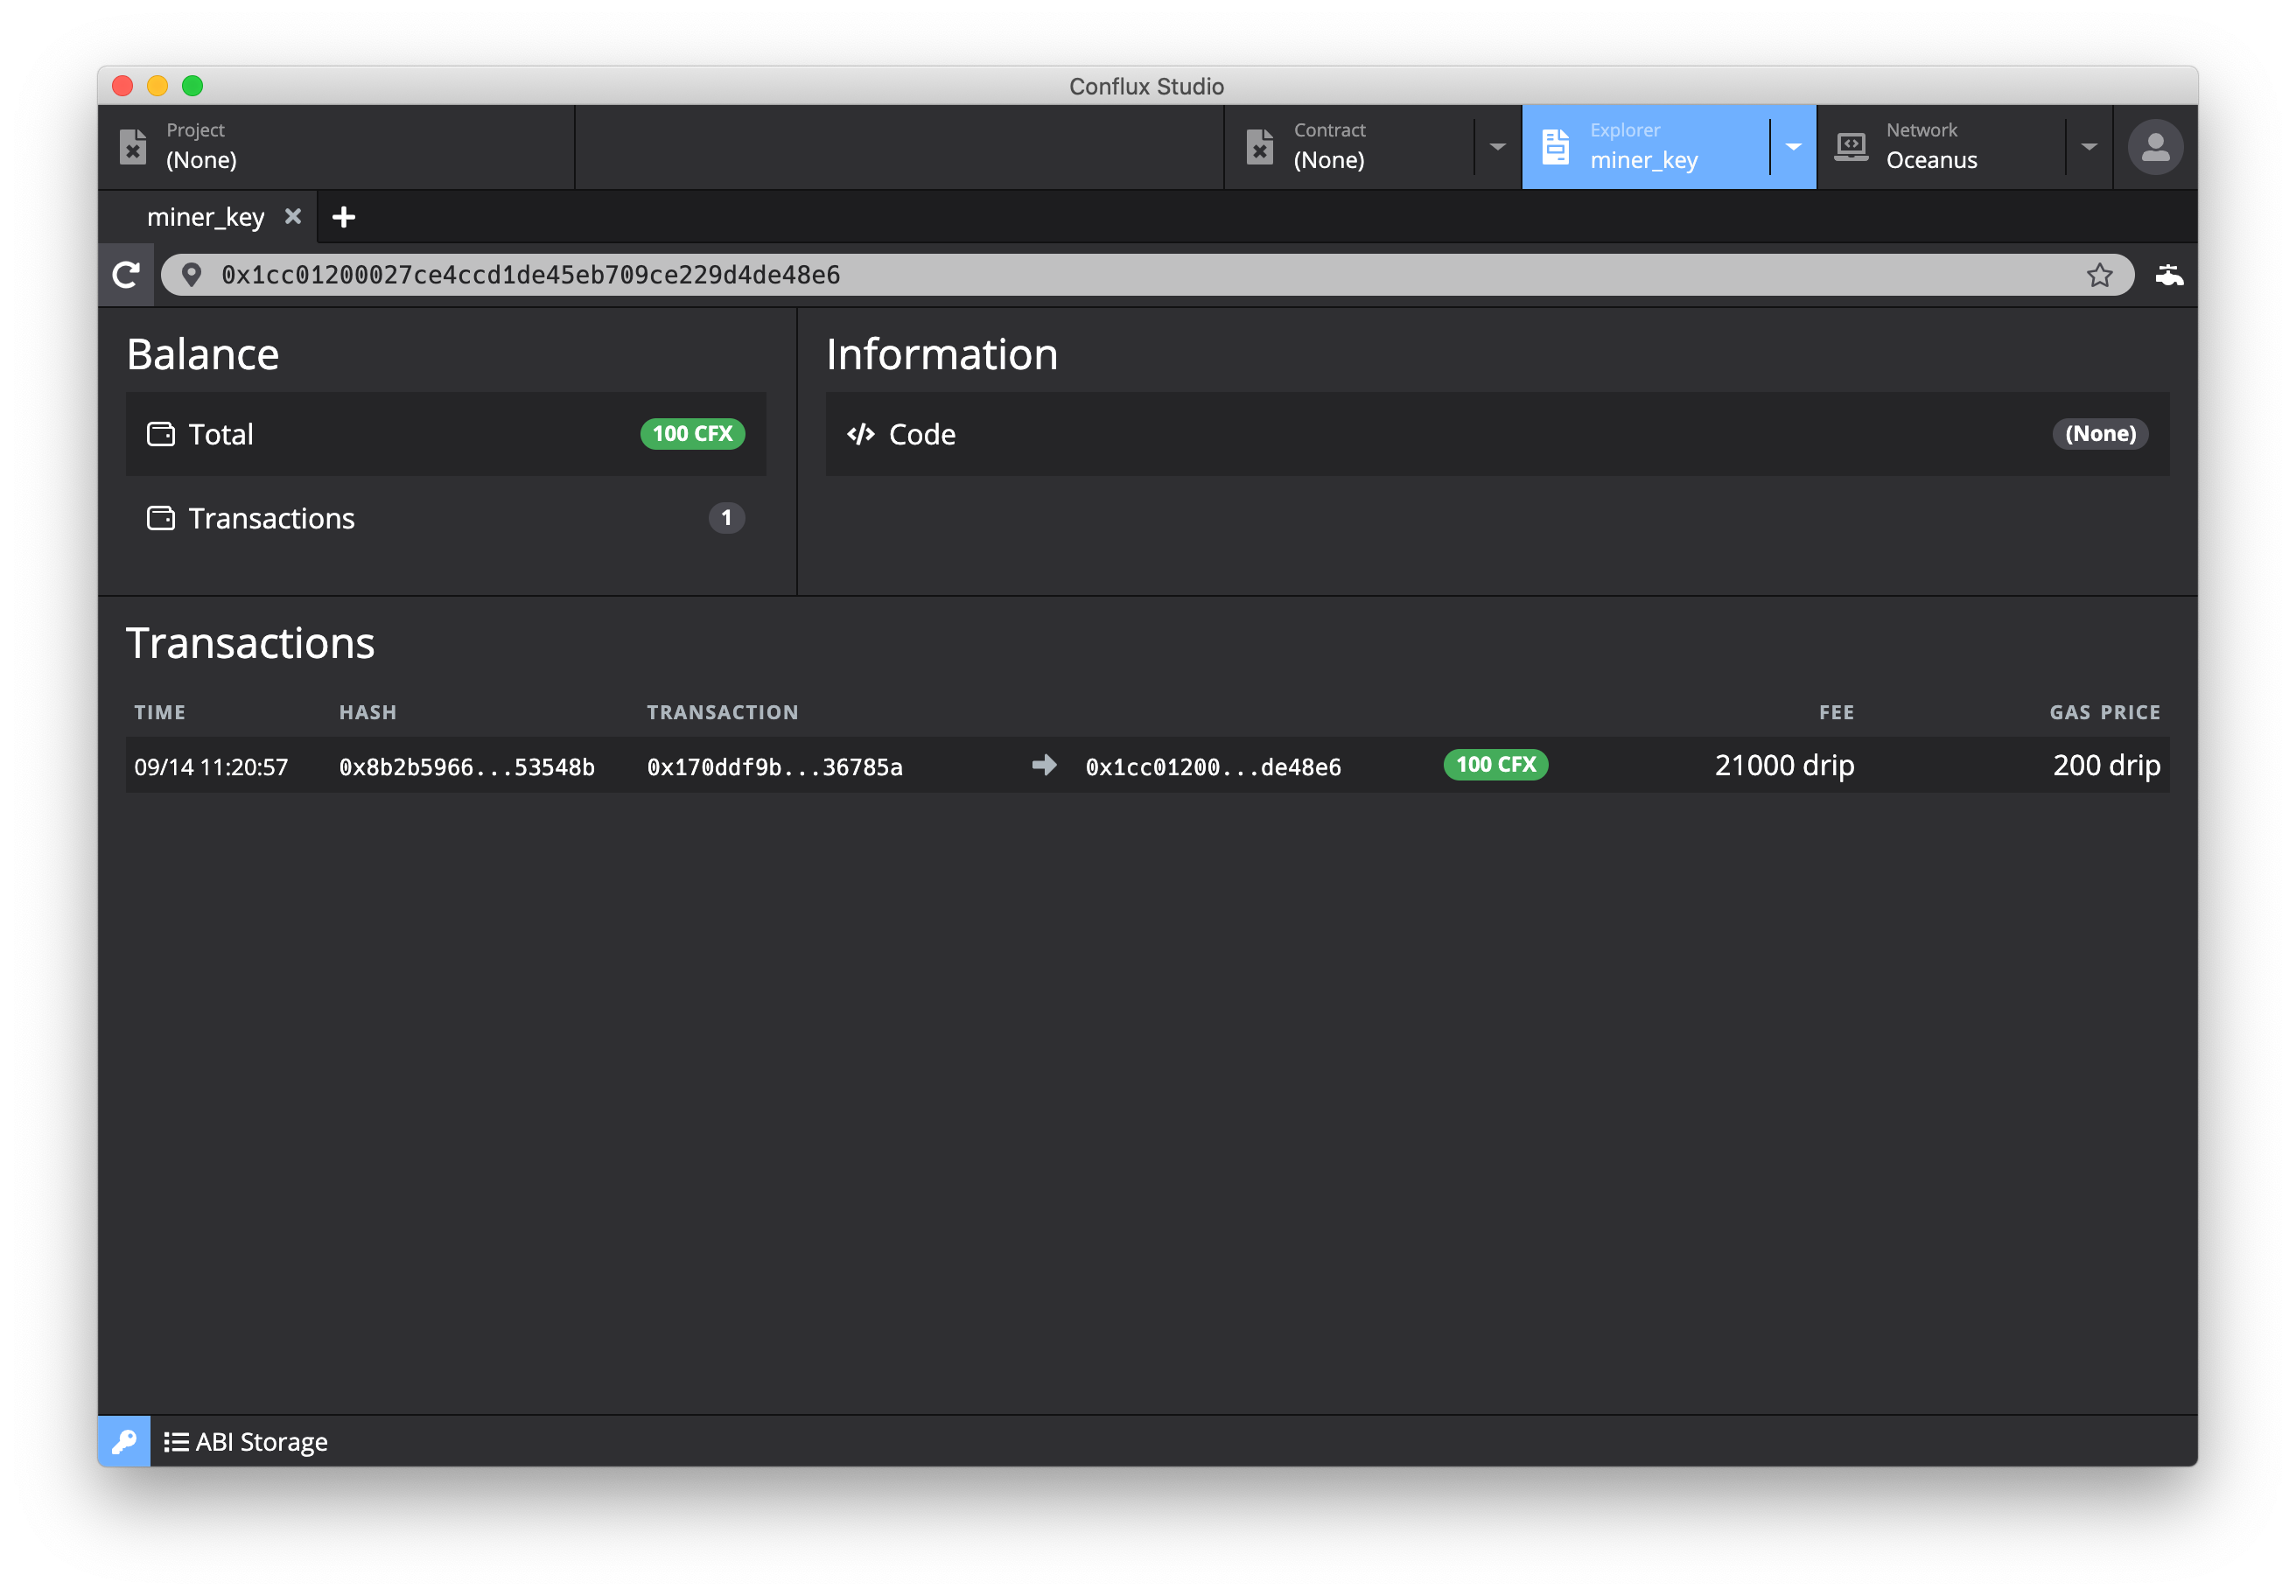This screenshot has height=1596, width=2296.
Task: Star the current address as a bookmark
Action: [2099, 275]
